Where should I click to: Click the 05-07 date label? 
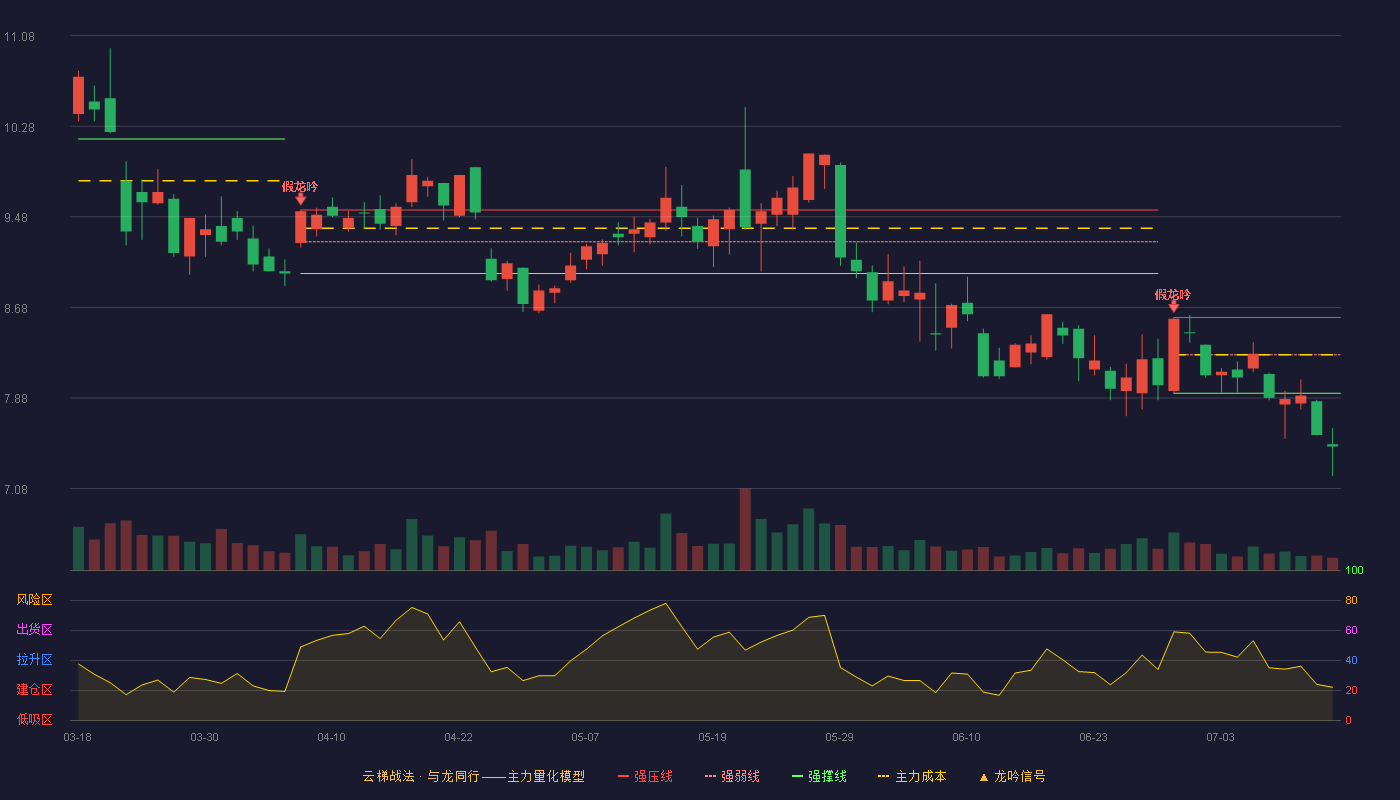click(x=585, y=737)
